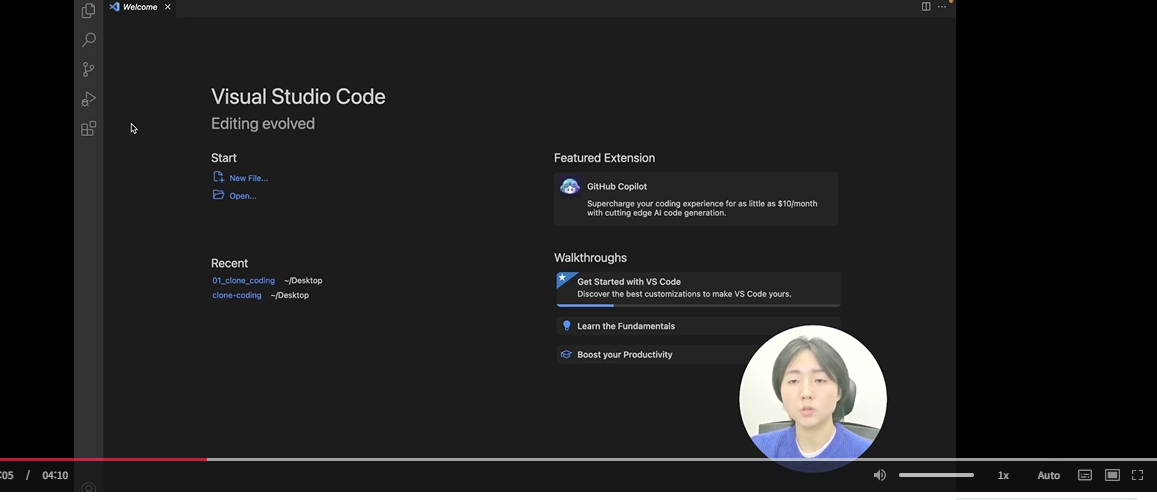Screen dimensions: 1157x500
Task: Open Get Started with VS Code walkthrough
Action: click(698, 289)
